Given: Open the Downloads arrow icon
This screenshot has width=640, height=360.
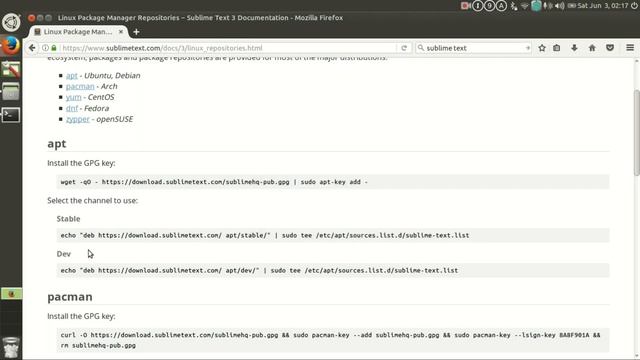Looking at the screenshot, I should (x=574, y=48).
